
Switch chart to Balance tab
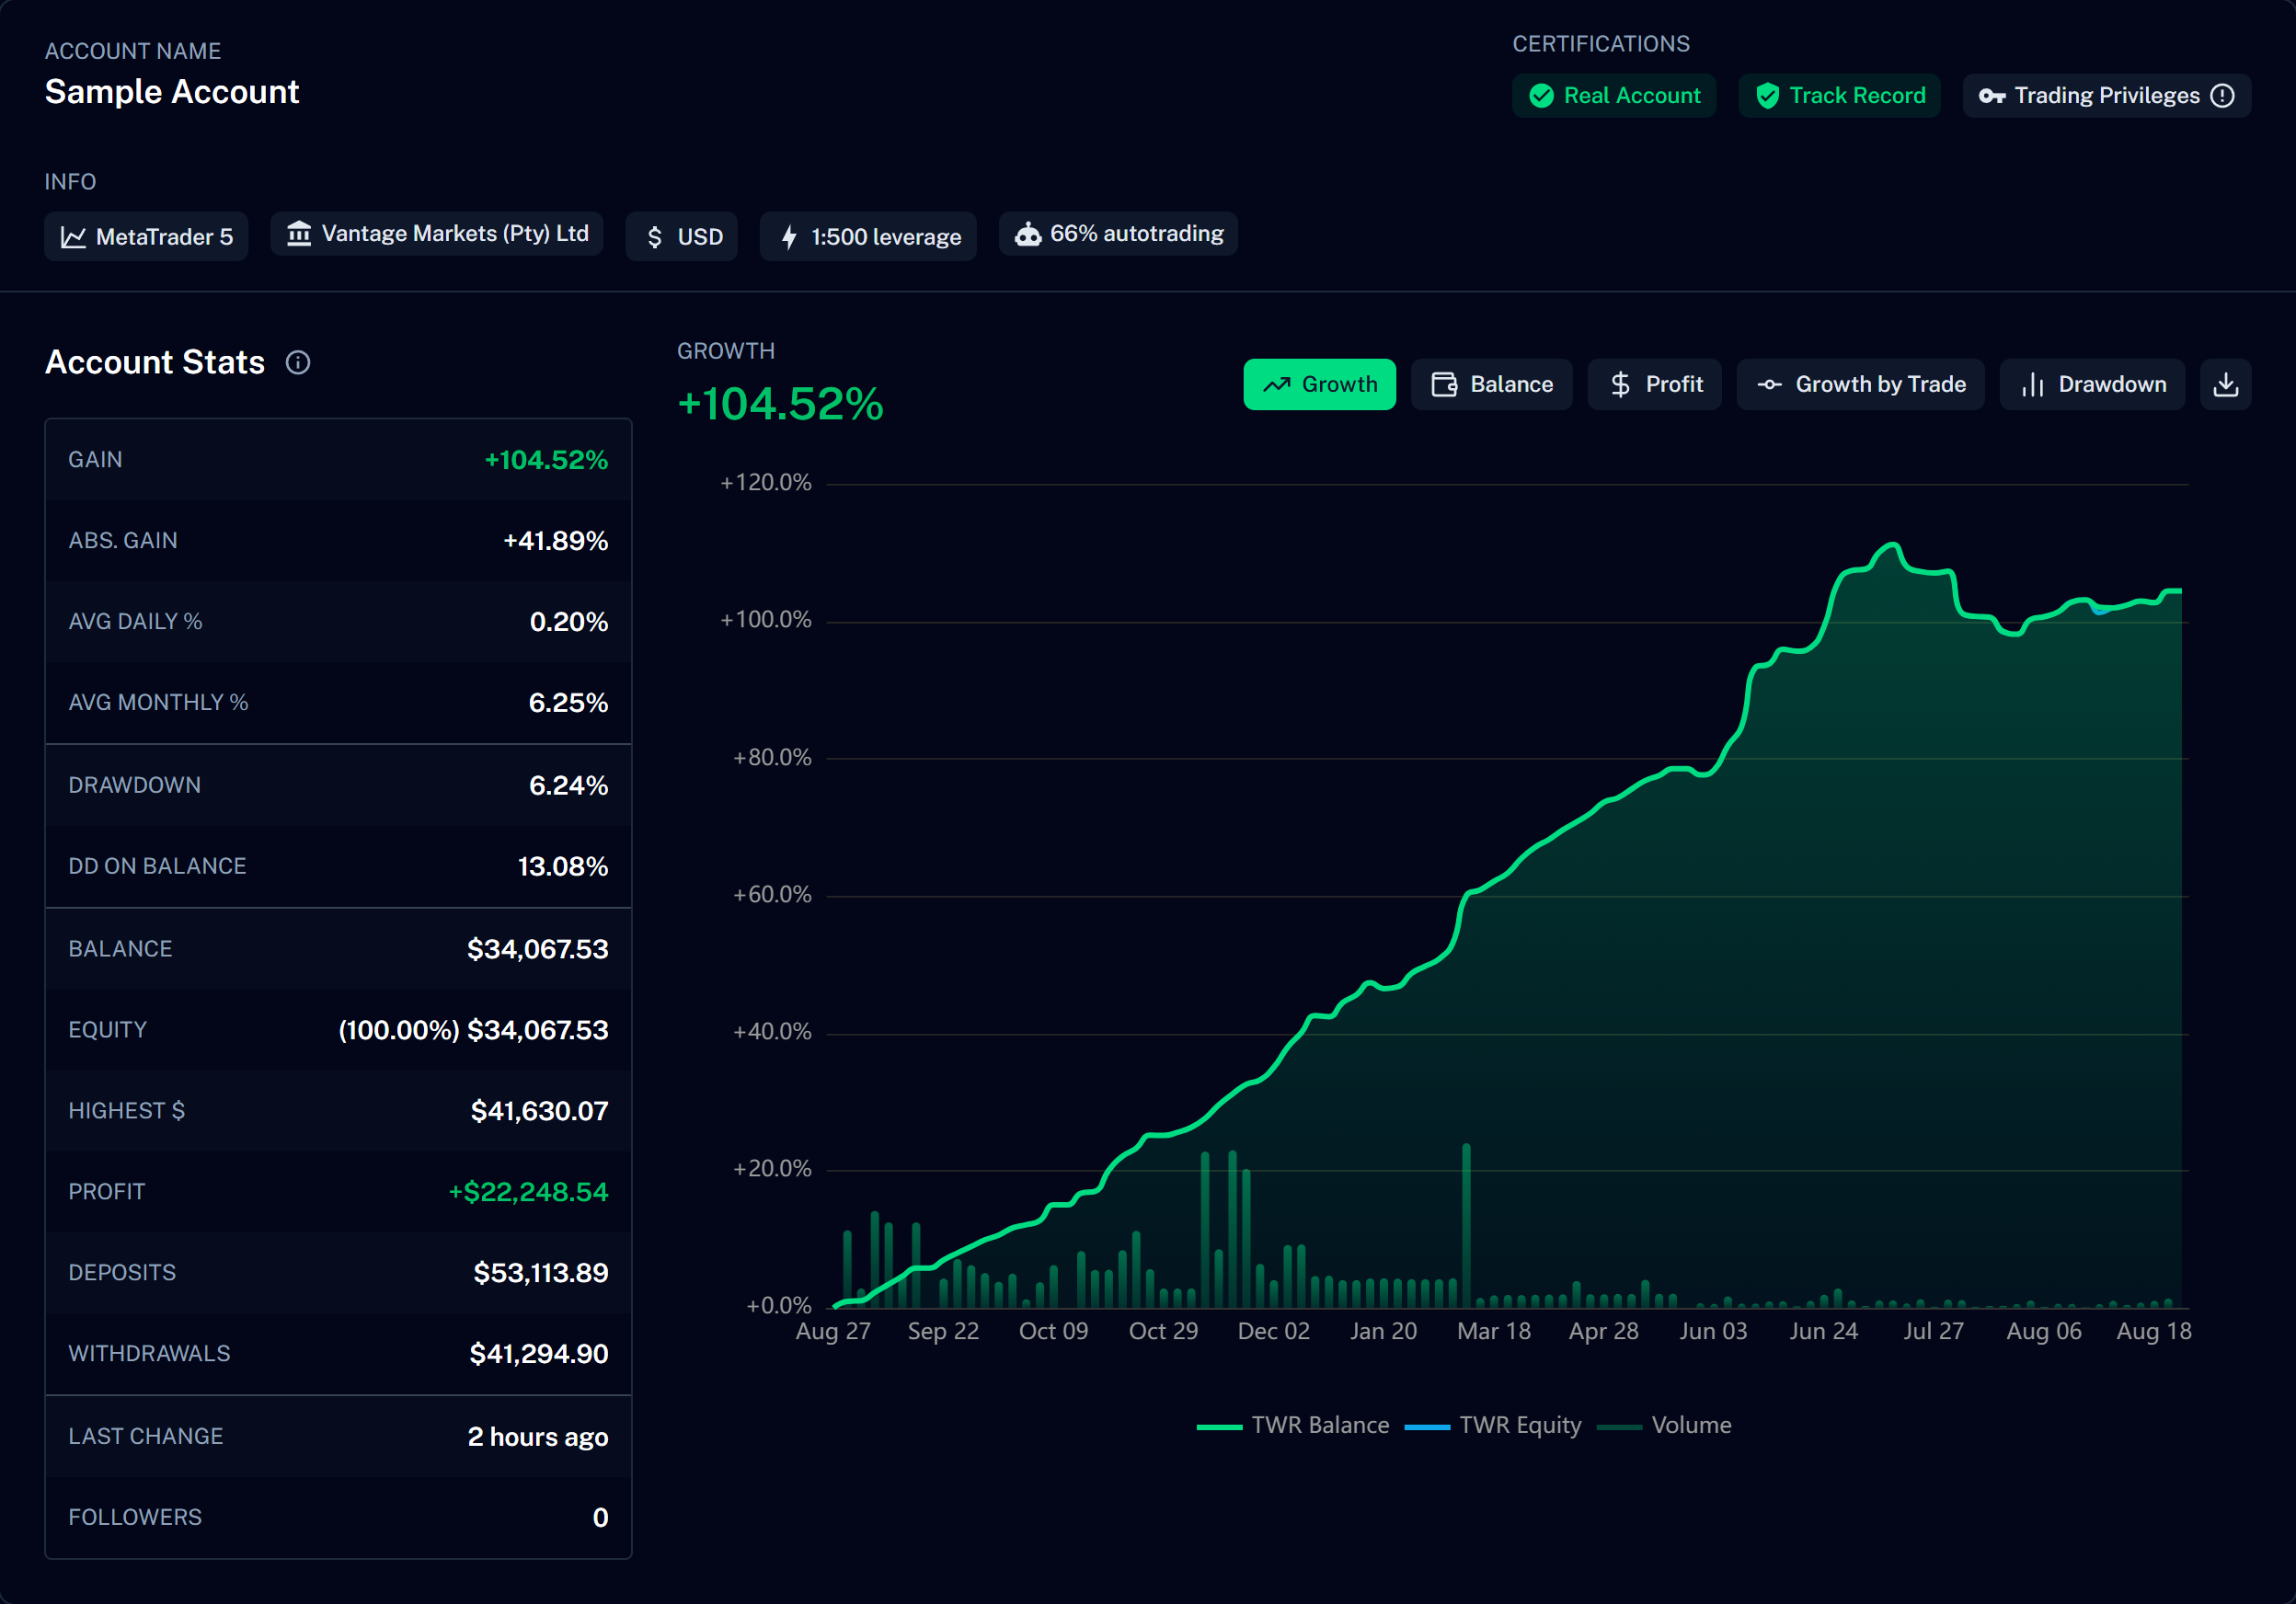1491,384
